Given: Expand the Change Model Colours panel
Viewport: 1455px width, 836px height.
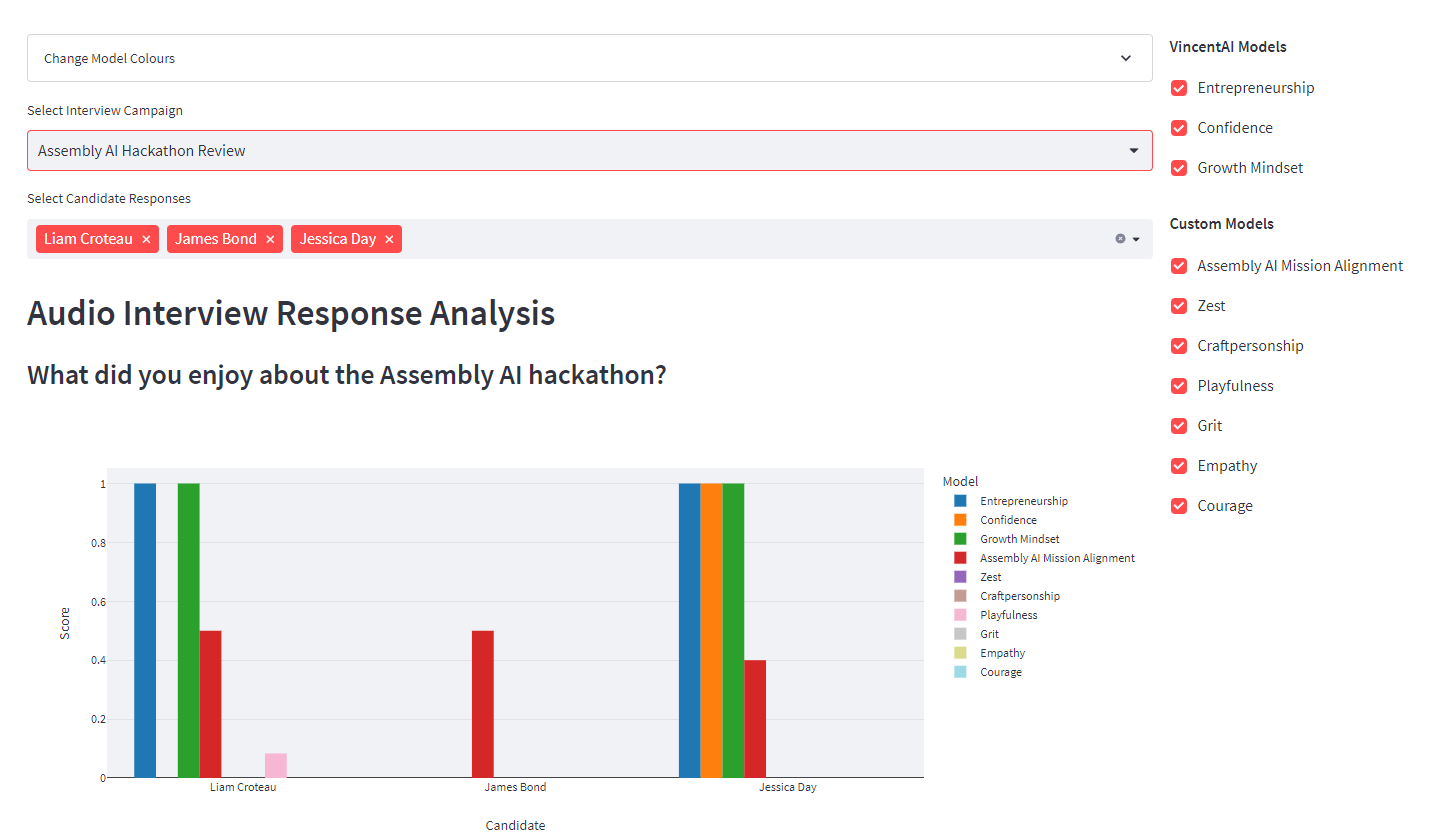Looking at the screenshot, I should pyautogui.click(x=589, y=58).
